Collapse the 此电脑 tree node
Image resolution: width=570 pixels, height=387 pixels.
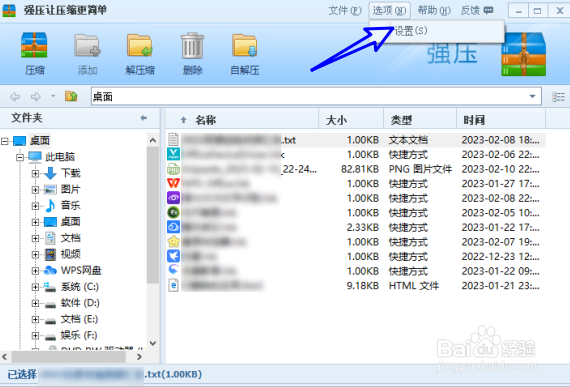[x=20, y=157]
